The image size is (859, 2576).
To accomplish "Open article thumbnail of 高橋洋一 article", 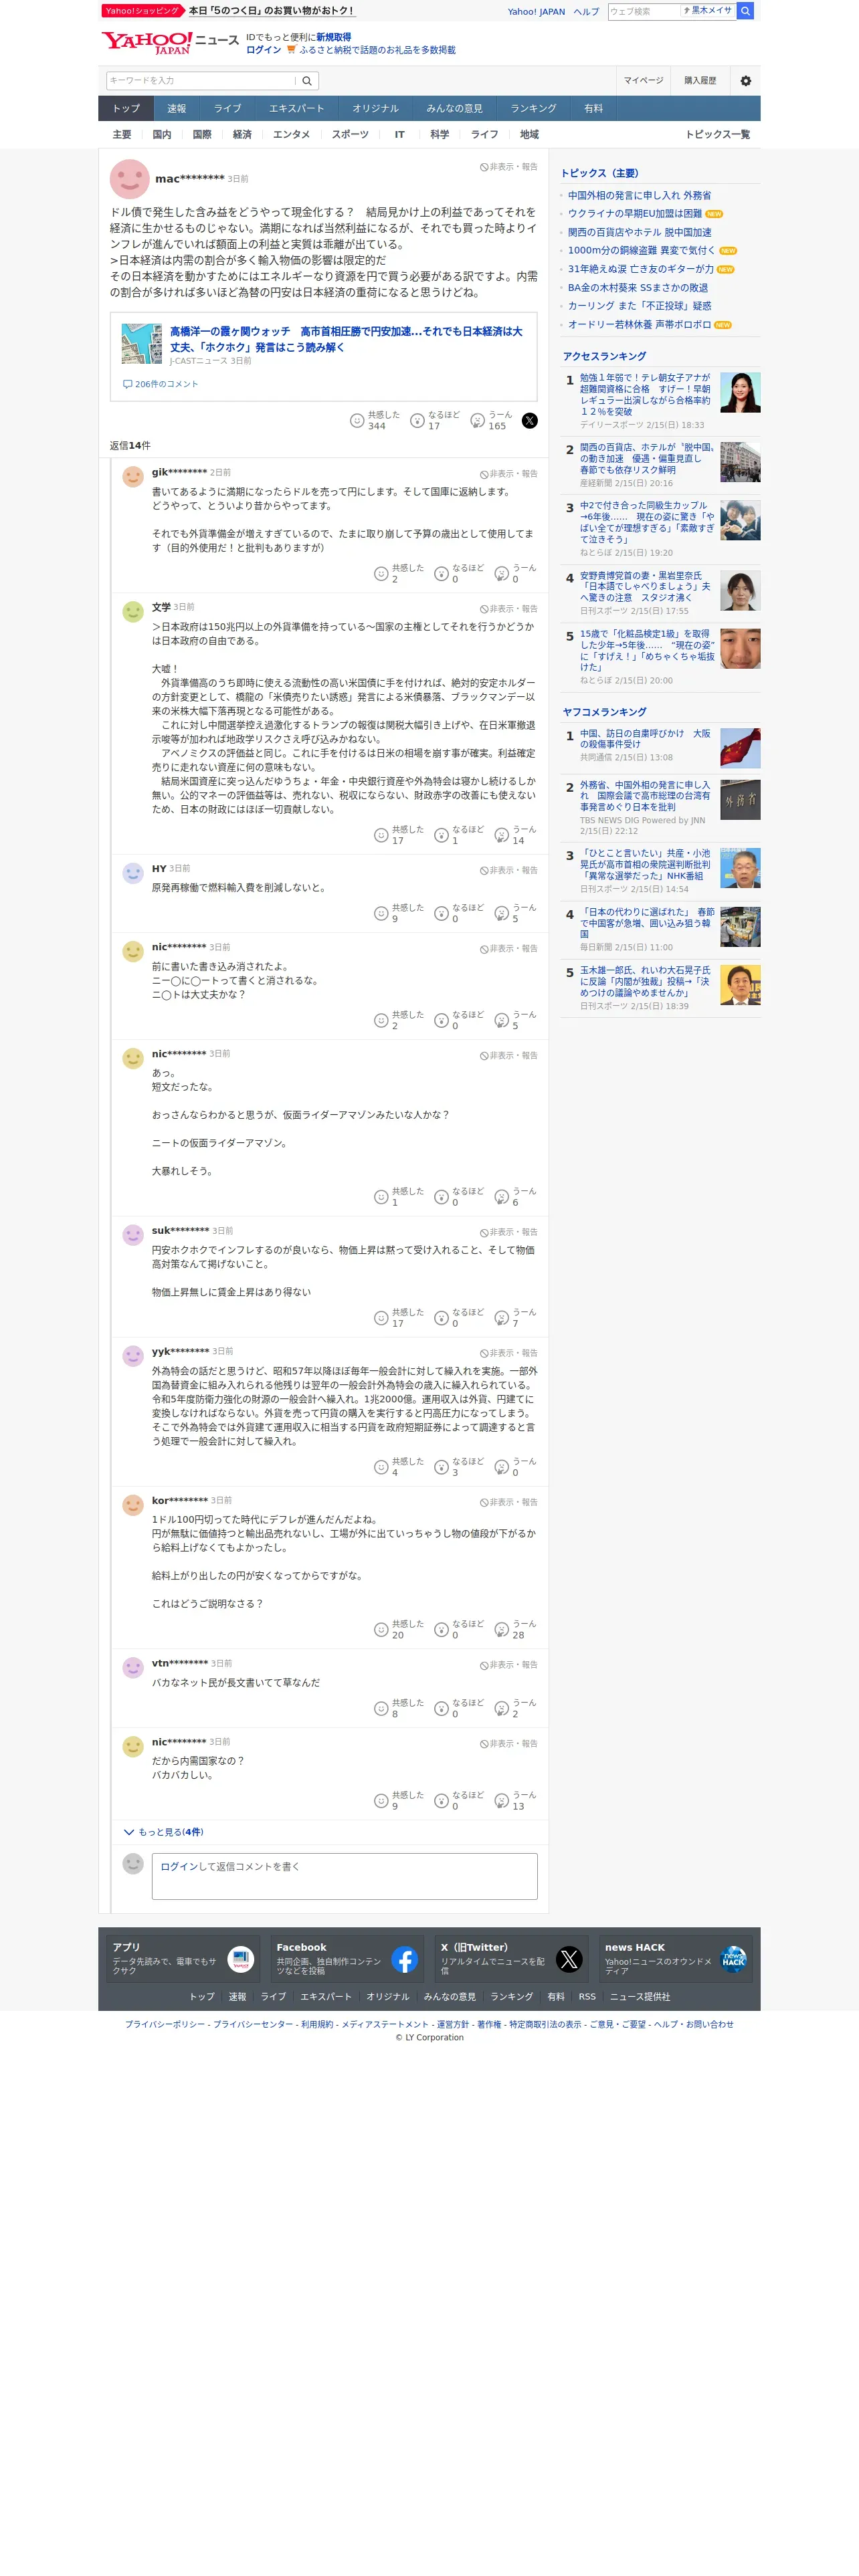I will click(142, 344).
